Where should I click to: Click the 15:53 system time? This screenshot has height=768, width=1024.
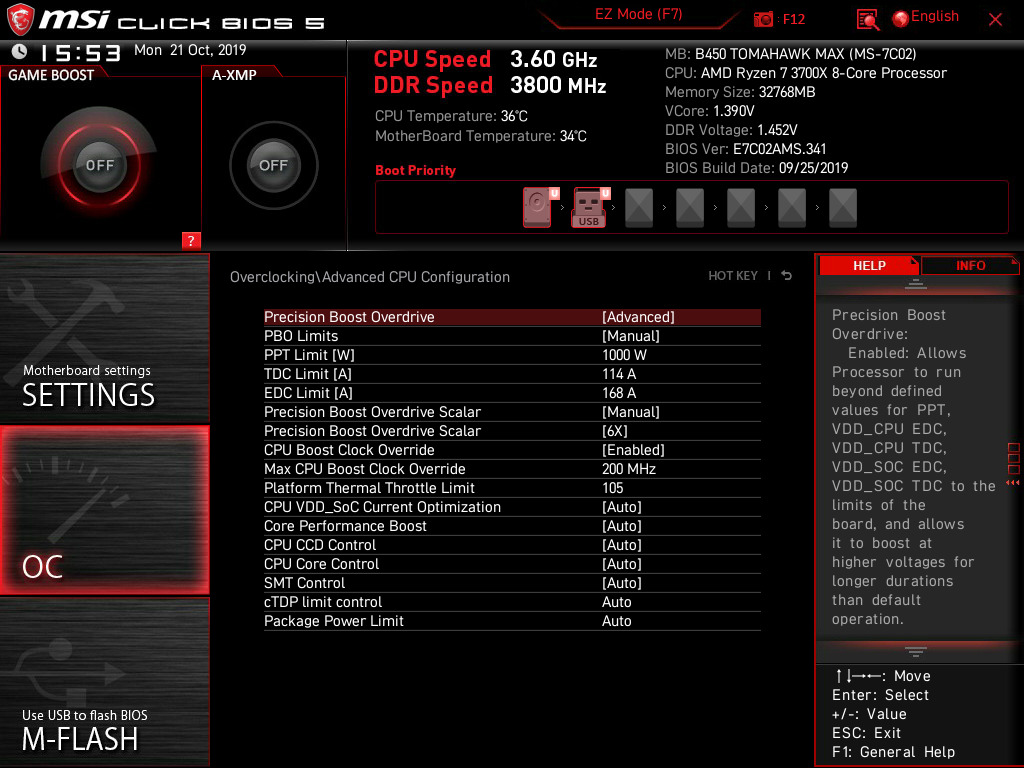(x=80, y=52)
